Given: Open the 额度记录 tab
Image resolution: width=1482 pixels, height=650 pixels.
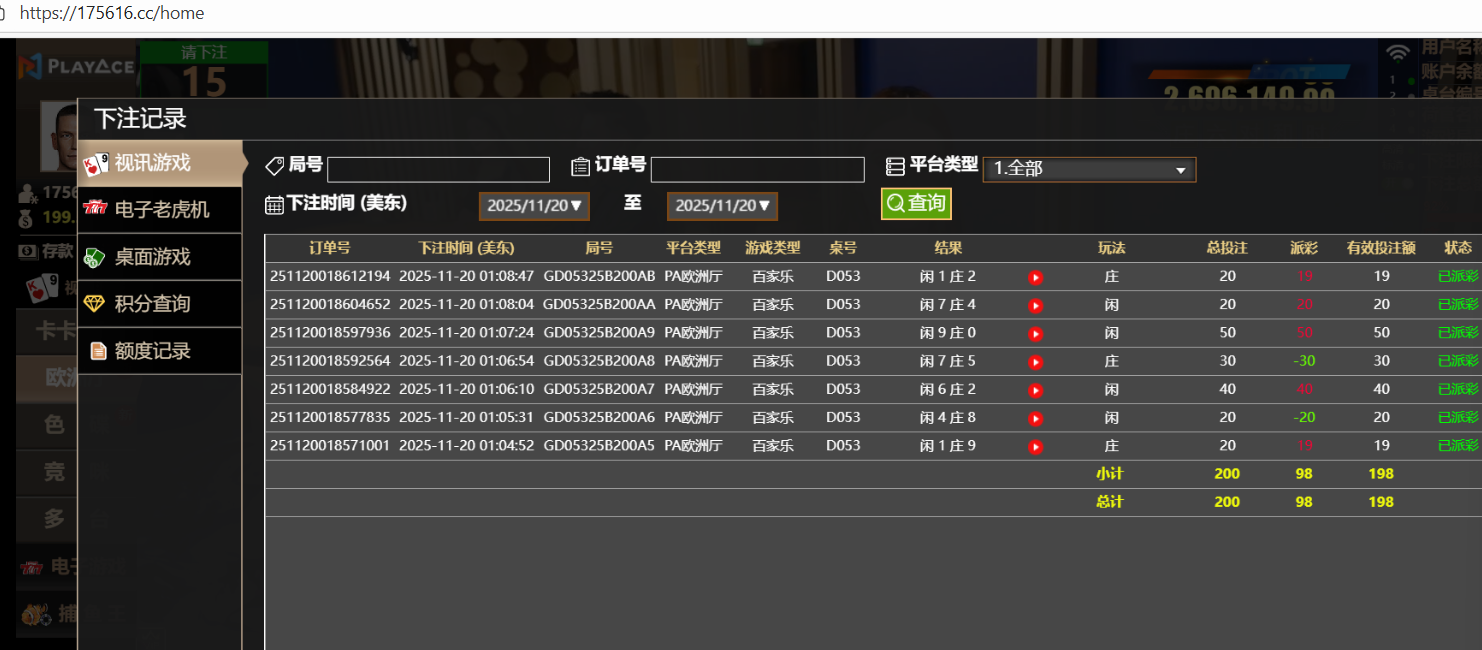Looking at the screenshot, I should pos(160,351).
